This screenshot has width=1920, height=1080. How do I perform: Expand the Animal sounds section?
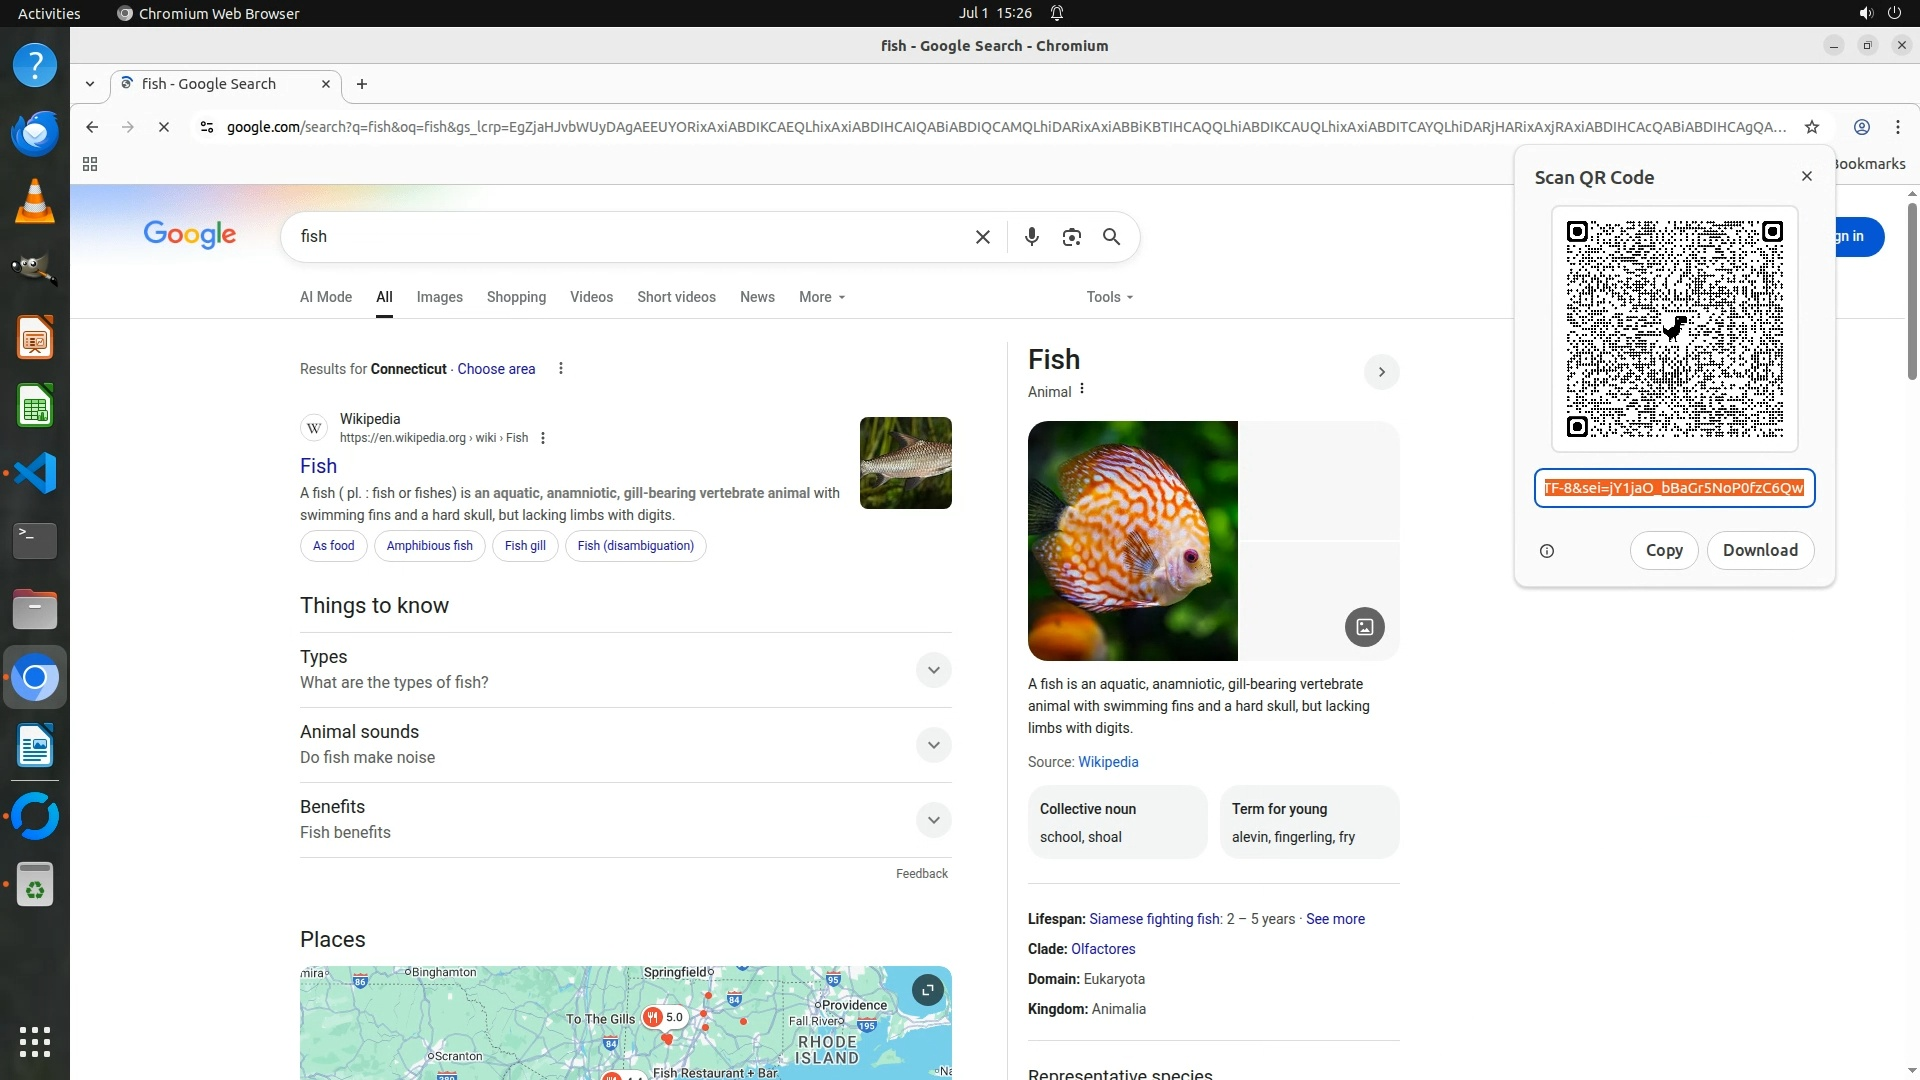pyautogui.click(x=932, y=745)
